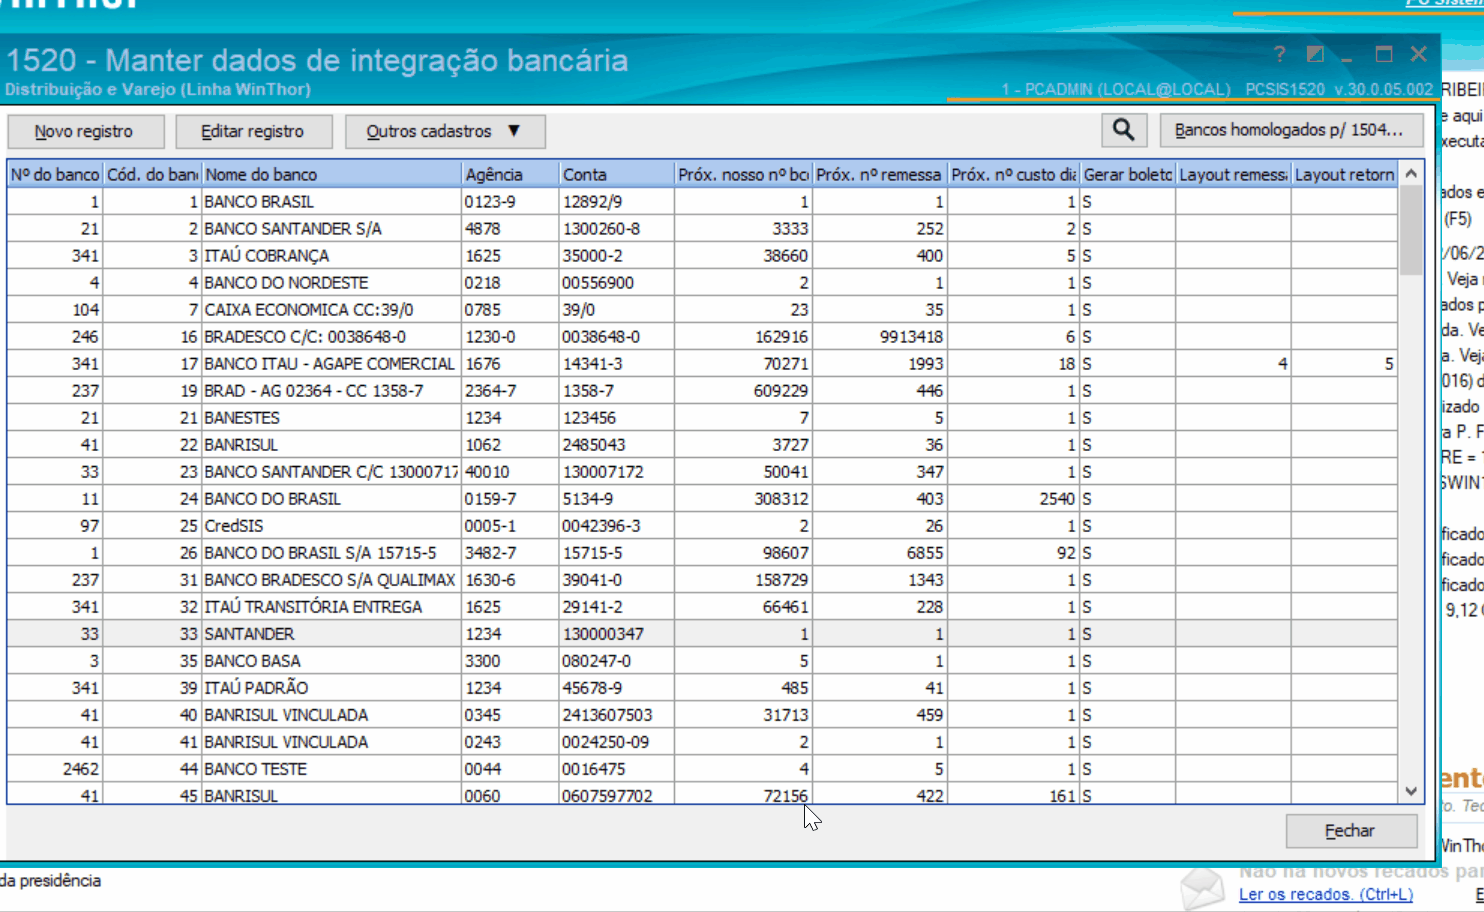Click account cell 2413607503
The image size is (1484, 912).
(x=617, y=715)
